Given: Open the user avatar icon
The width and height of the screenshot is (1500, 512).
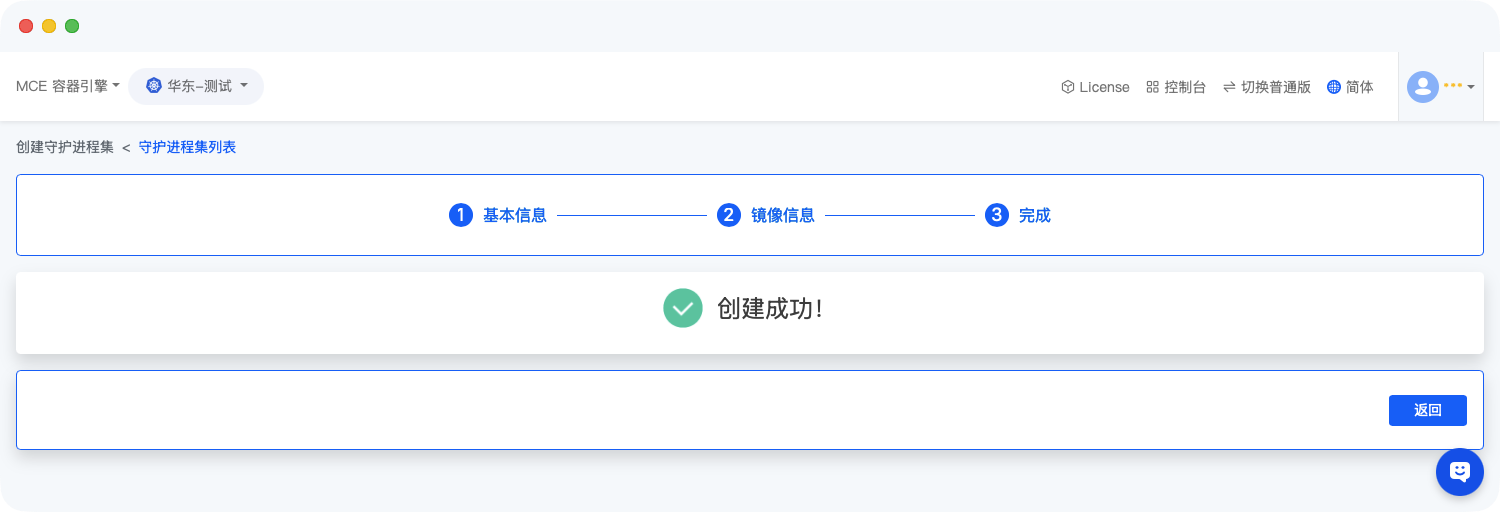Looking at the screenshot, I should coord(1422,87).
